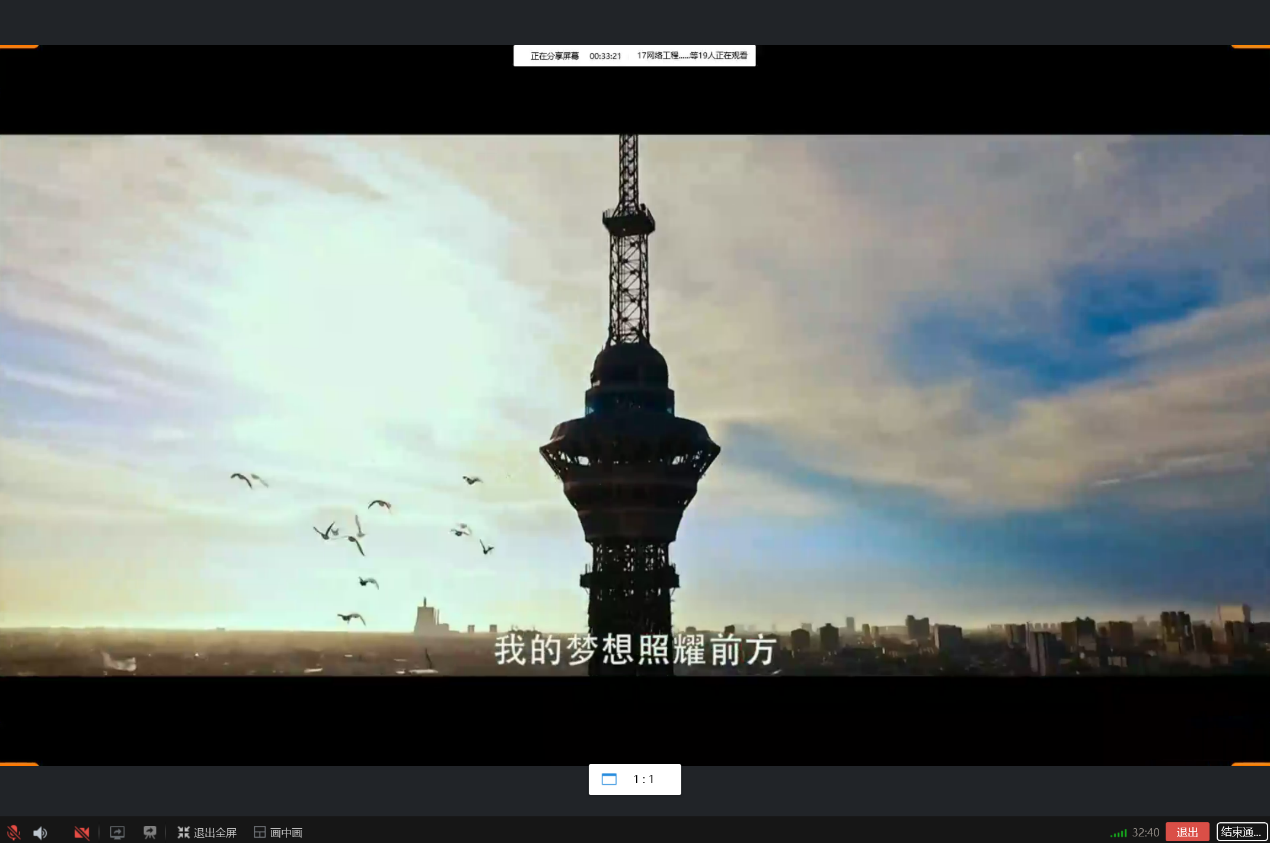Open the viewer list showing 19人正在观看
Viewport: 1270px width, 843px height.
692,56
